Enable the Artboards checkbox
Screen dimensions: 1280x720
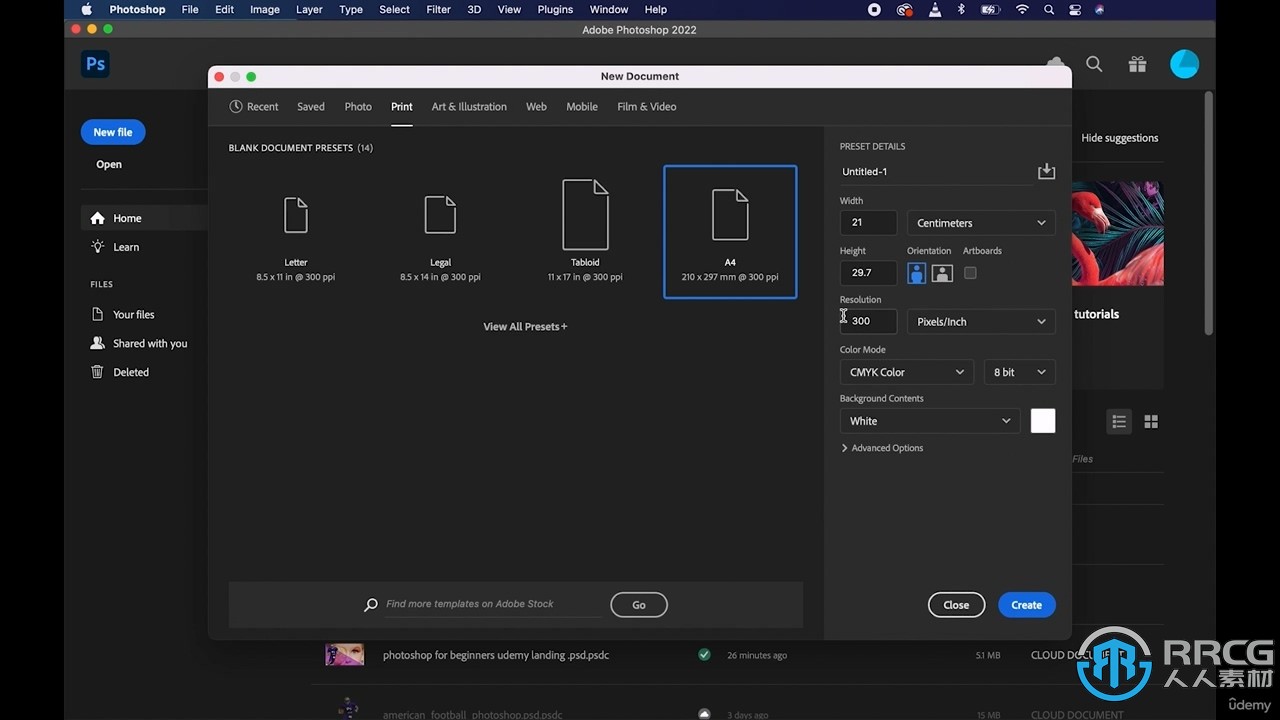970,272
